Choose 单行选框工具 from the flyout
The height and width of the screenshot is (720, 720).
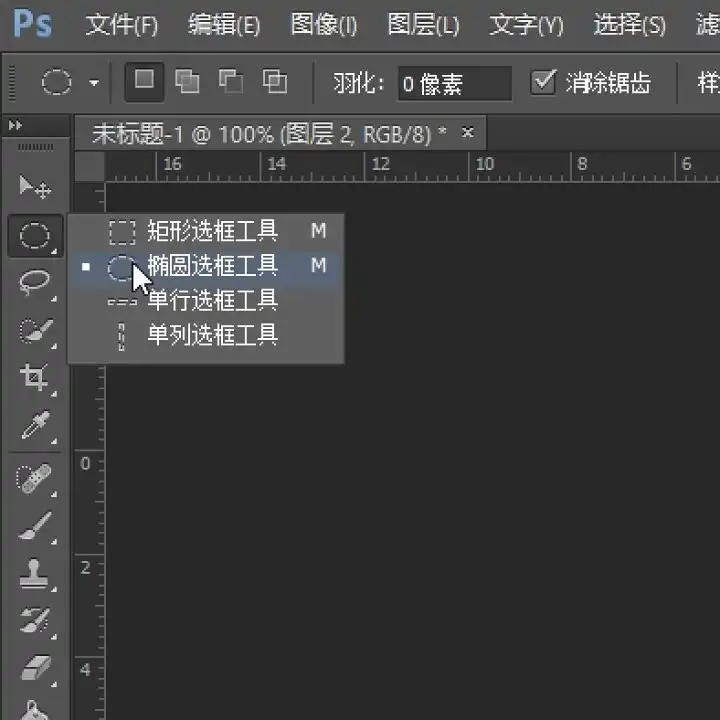212,300
